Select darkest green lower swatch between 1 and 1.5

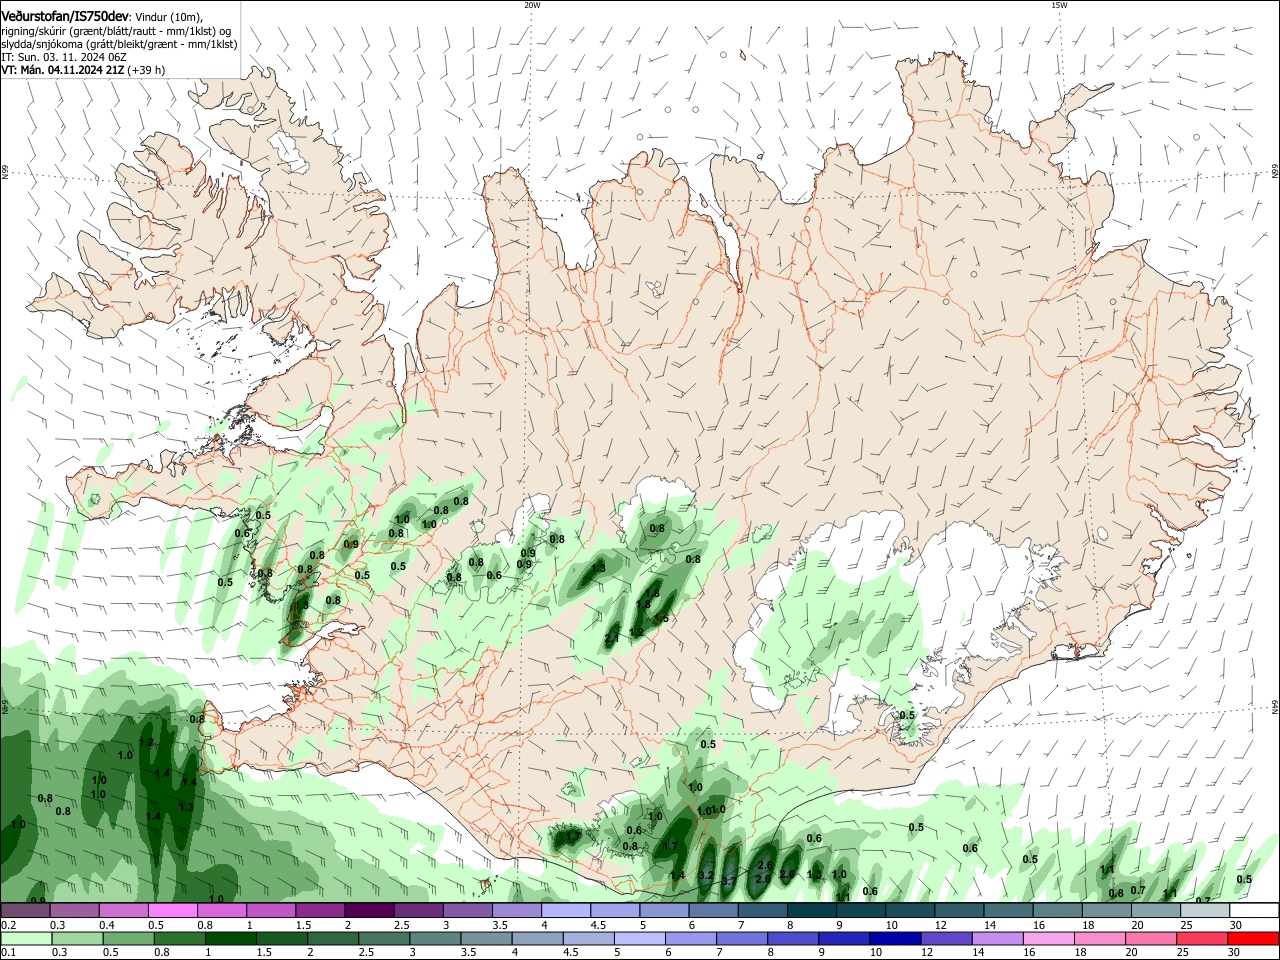[229, 938]
